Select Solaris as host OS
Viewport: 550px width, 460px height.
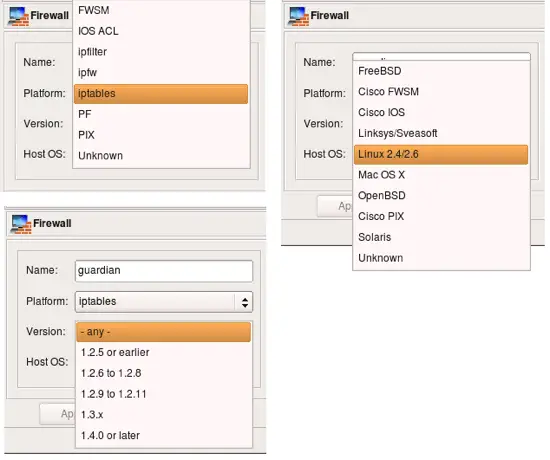click(441, 237)
